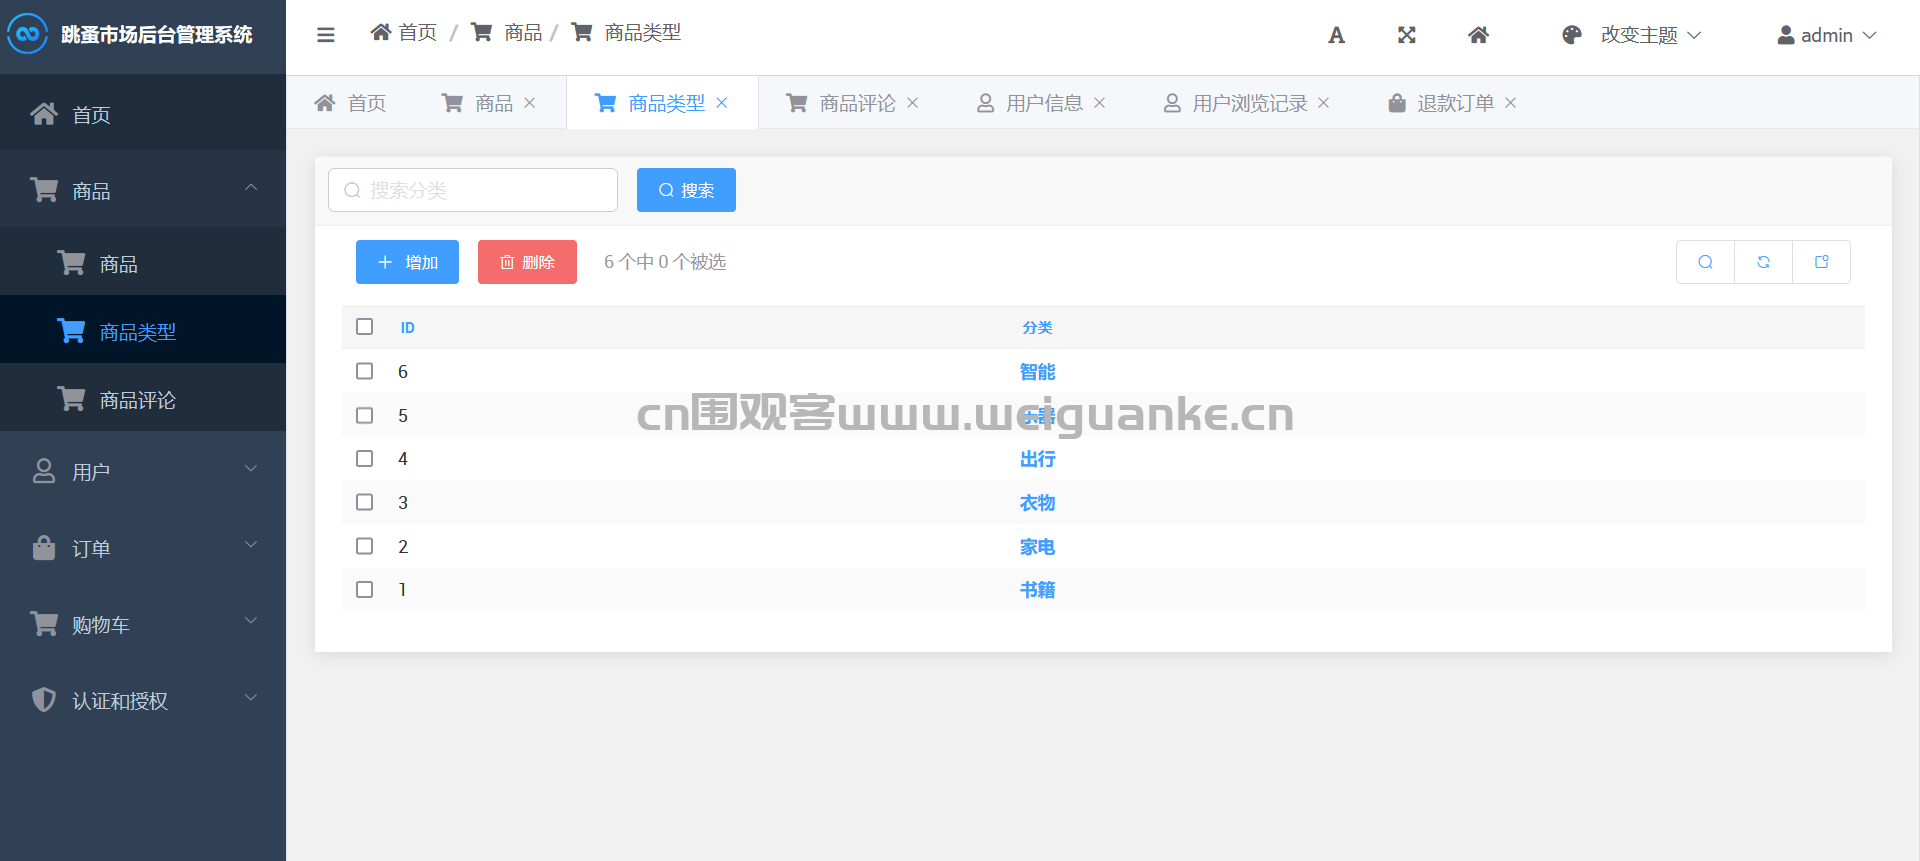Close the 商品评论 tab

pyautogui.click(x=913, y=103)
